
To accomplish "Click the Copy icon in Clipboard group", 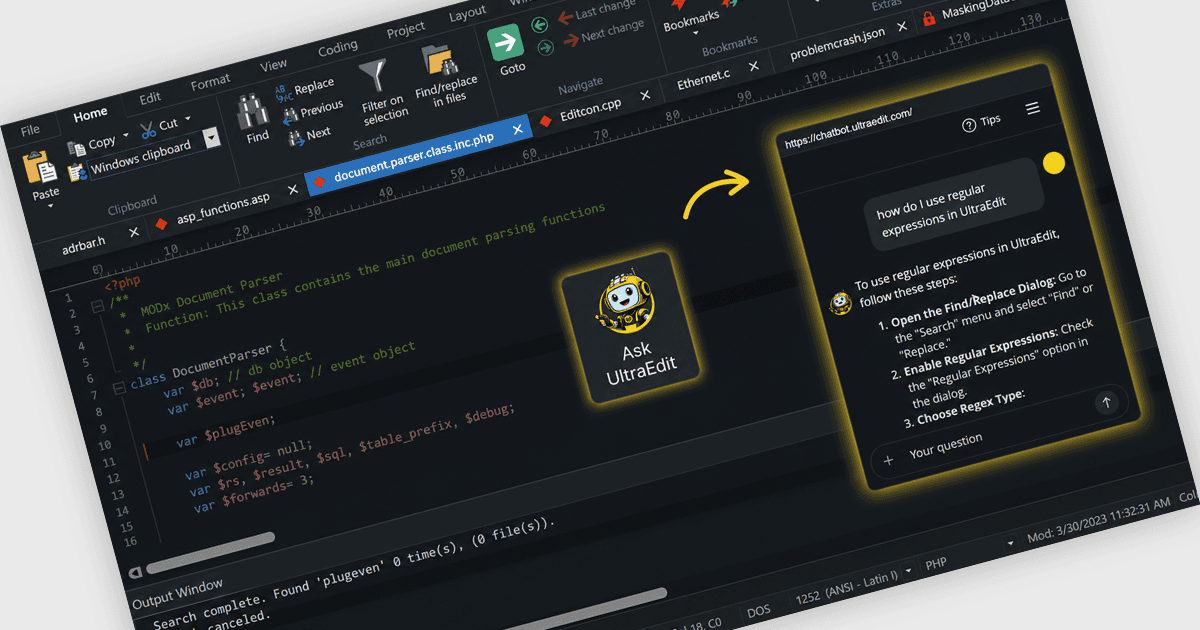I will coord(76,148).
